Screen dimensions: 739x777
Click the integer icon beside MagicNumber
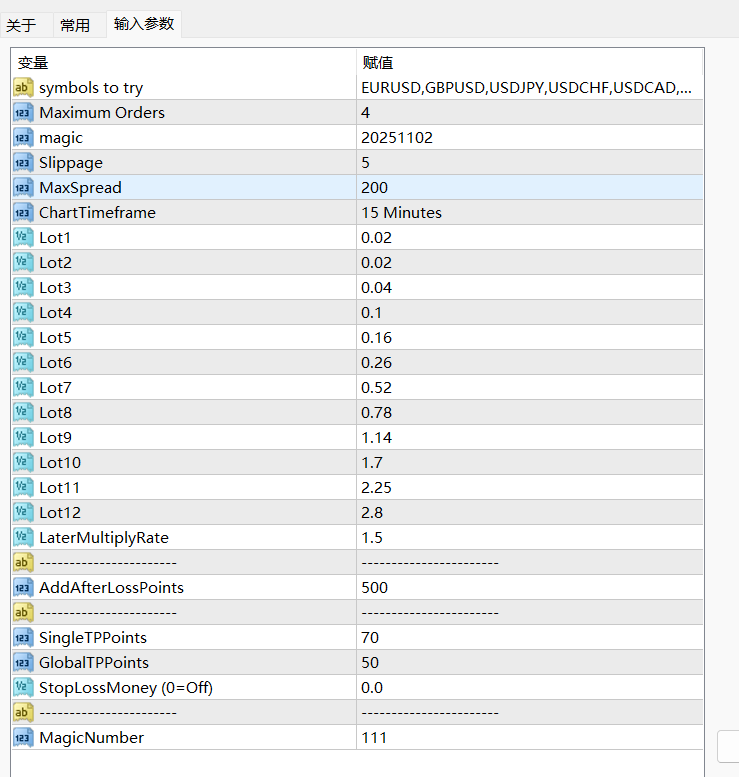23,737
